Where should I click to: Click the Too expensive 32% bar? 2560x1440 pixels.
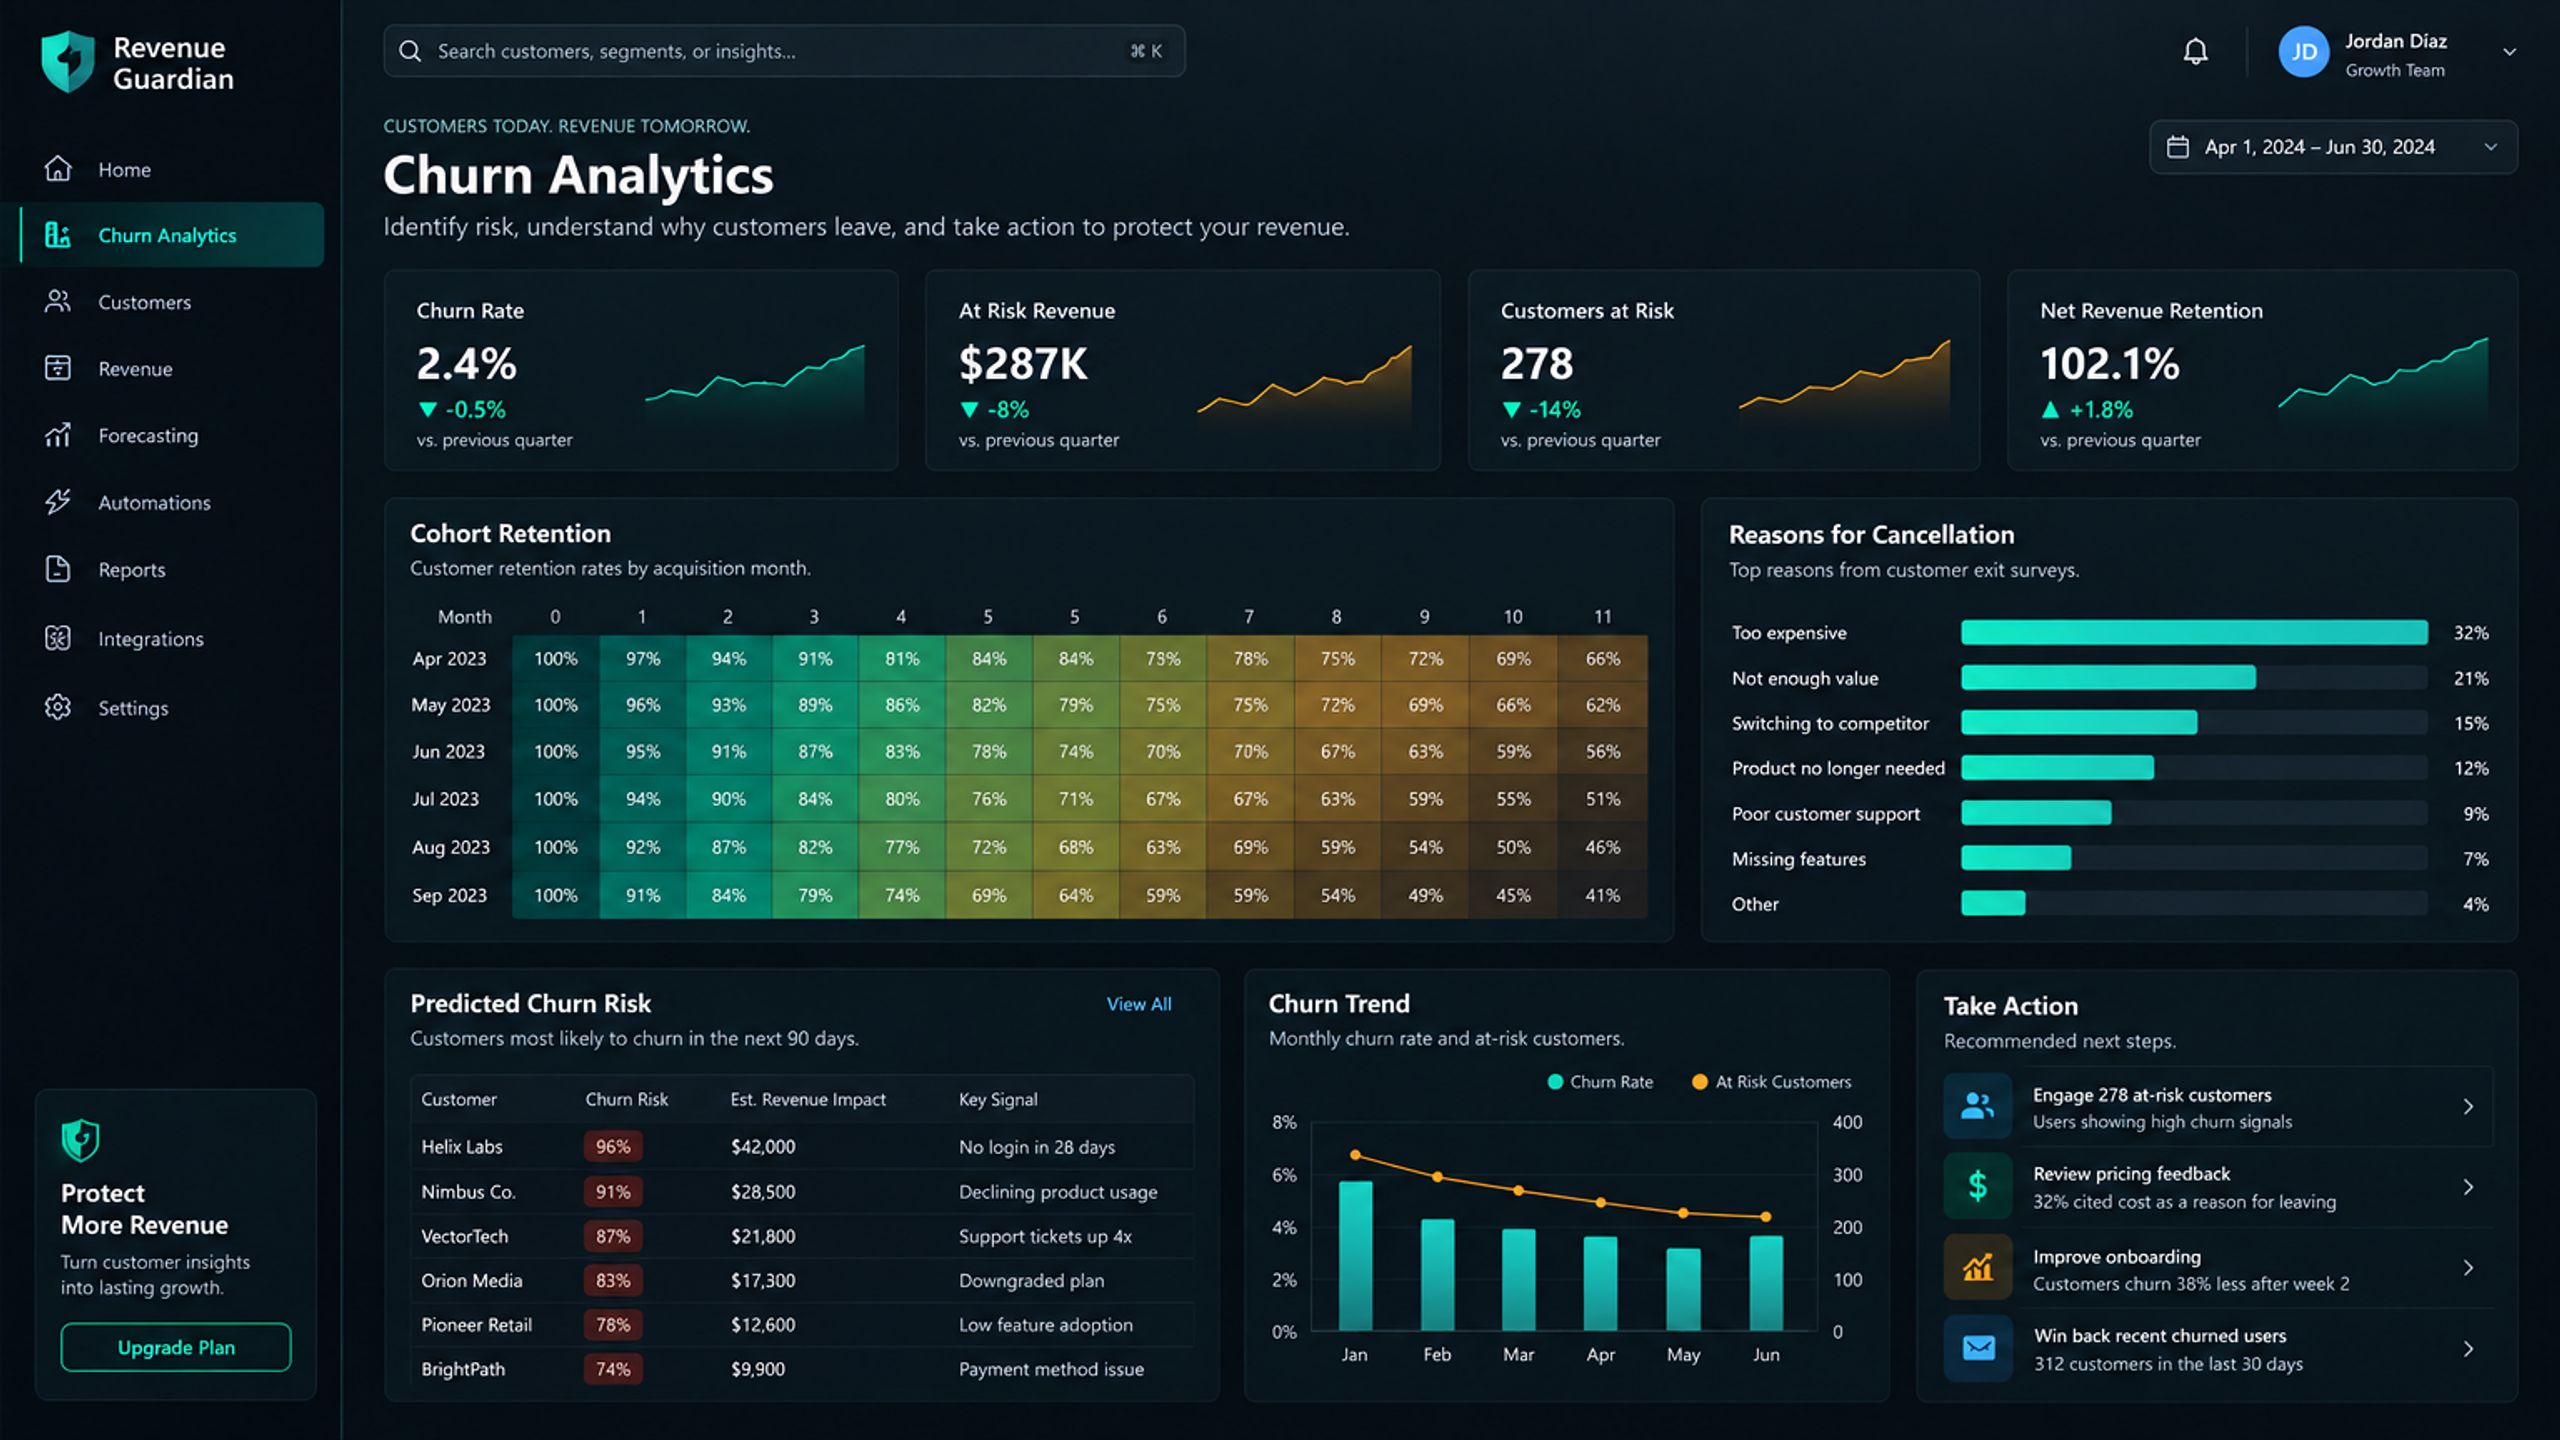pos(2194,632)
